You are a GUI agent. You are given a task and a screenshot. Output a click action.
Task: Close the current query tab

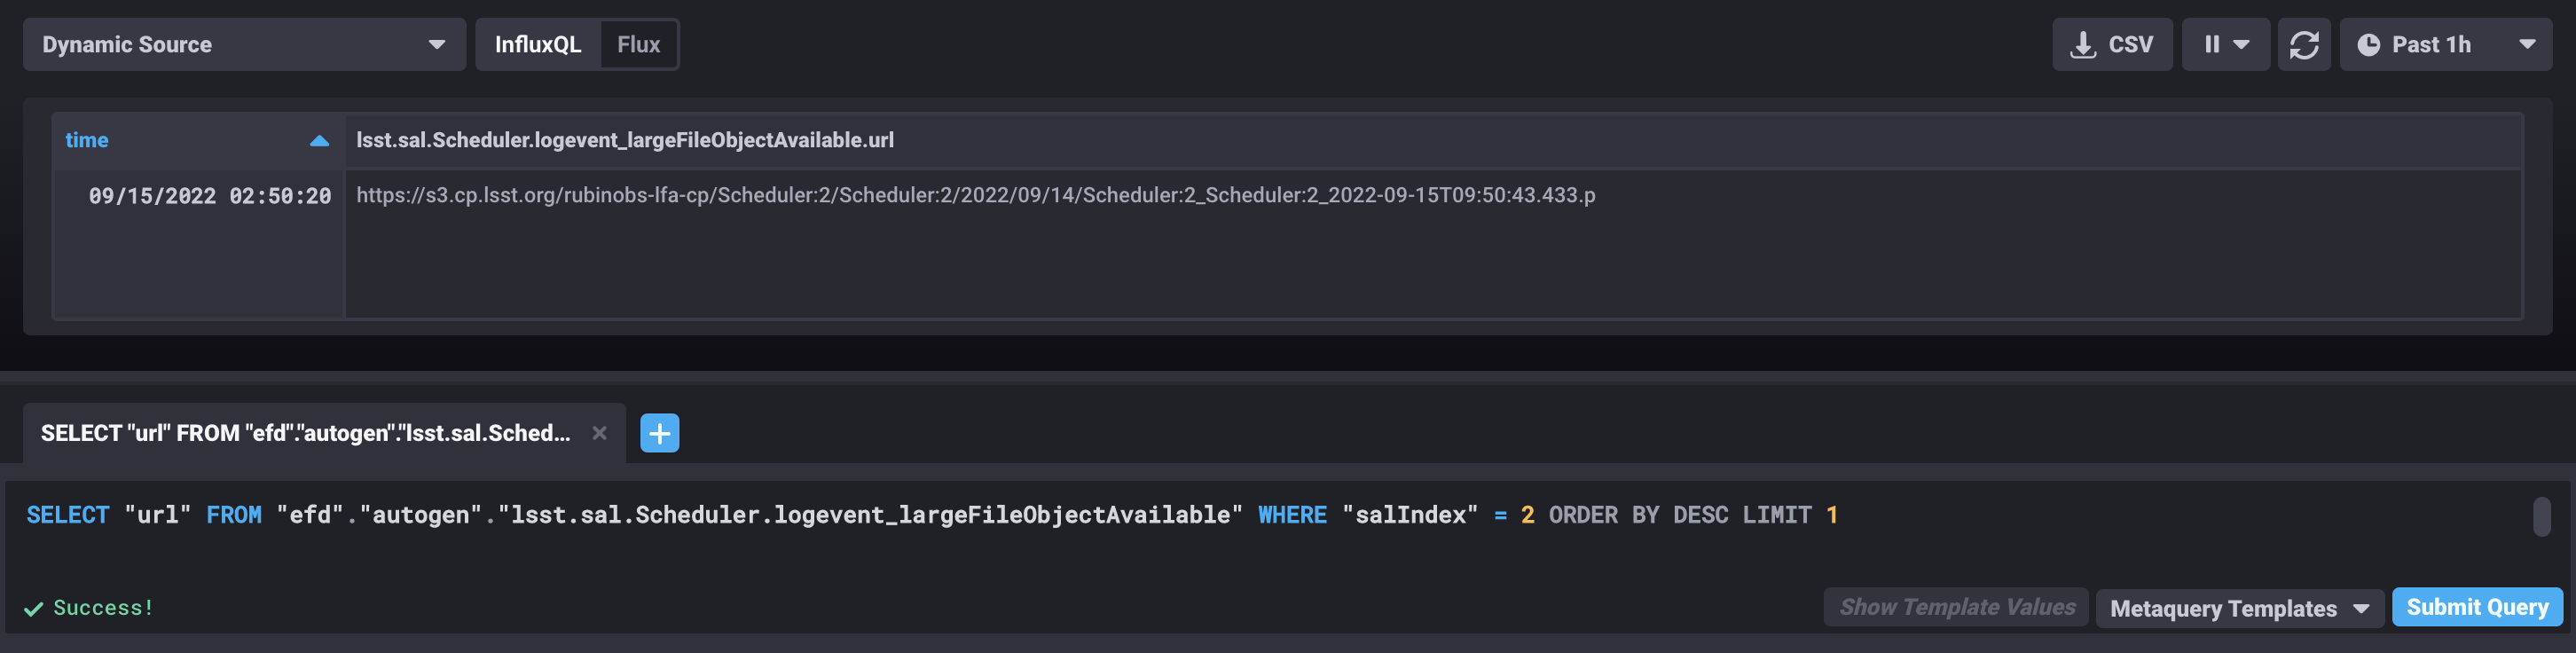pos(599,432)
